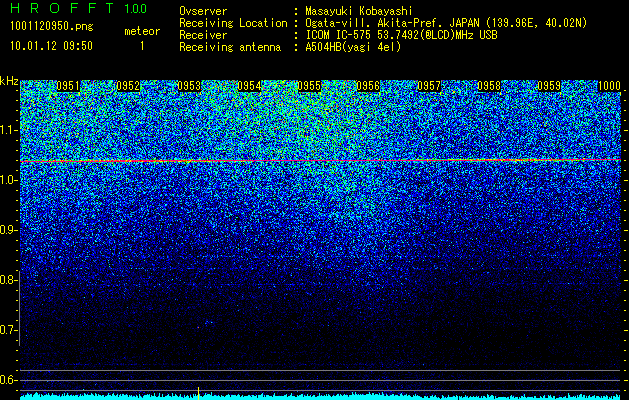The width and height of the screenshot is (629, 400).
Task: Click the 0955 time marker
Action: [x=309, y=86]
